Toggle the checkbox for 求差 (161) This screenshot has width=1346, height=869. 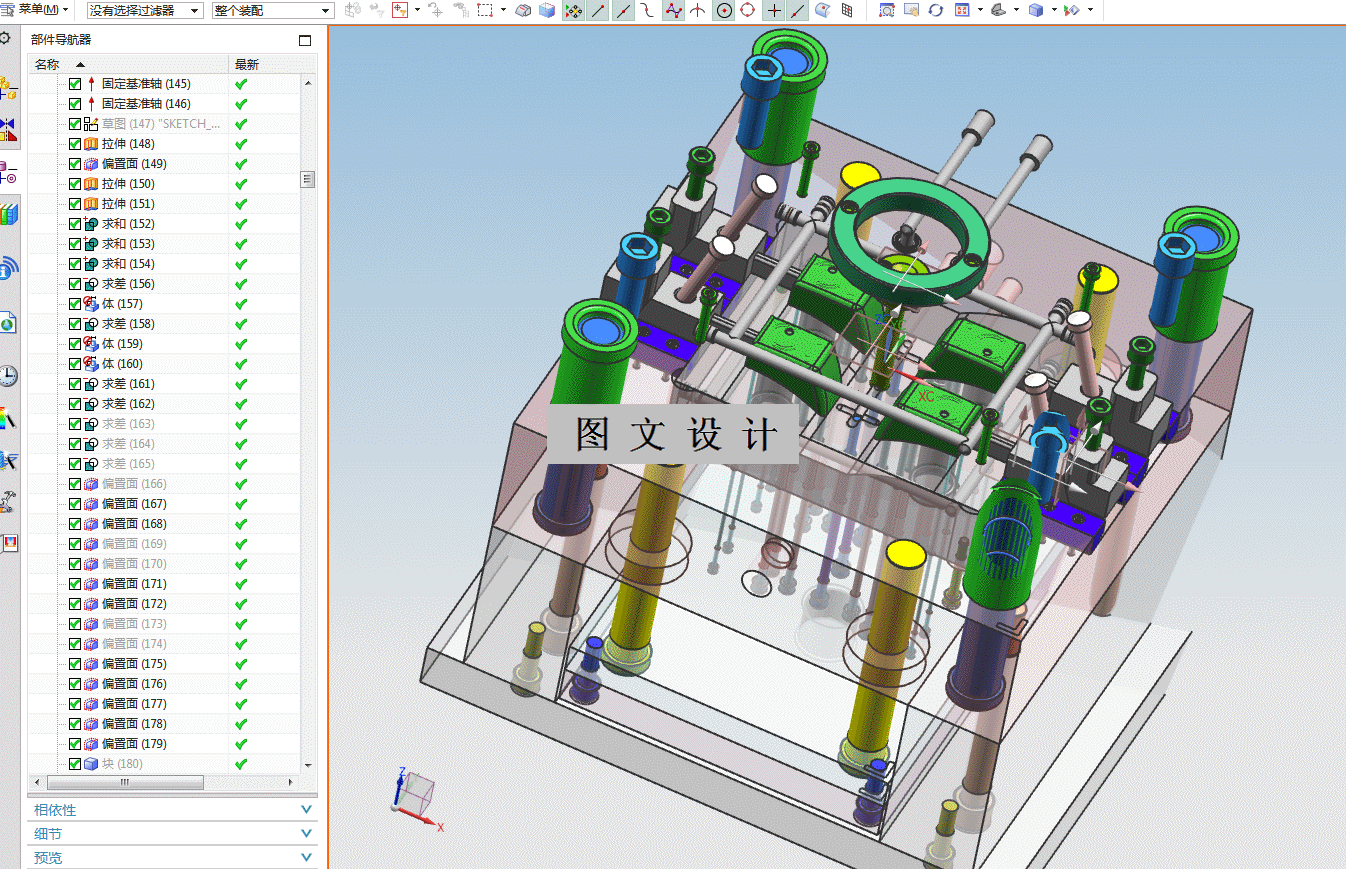pyautogui.click(x=75, y=384)
